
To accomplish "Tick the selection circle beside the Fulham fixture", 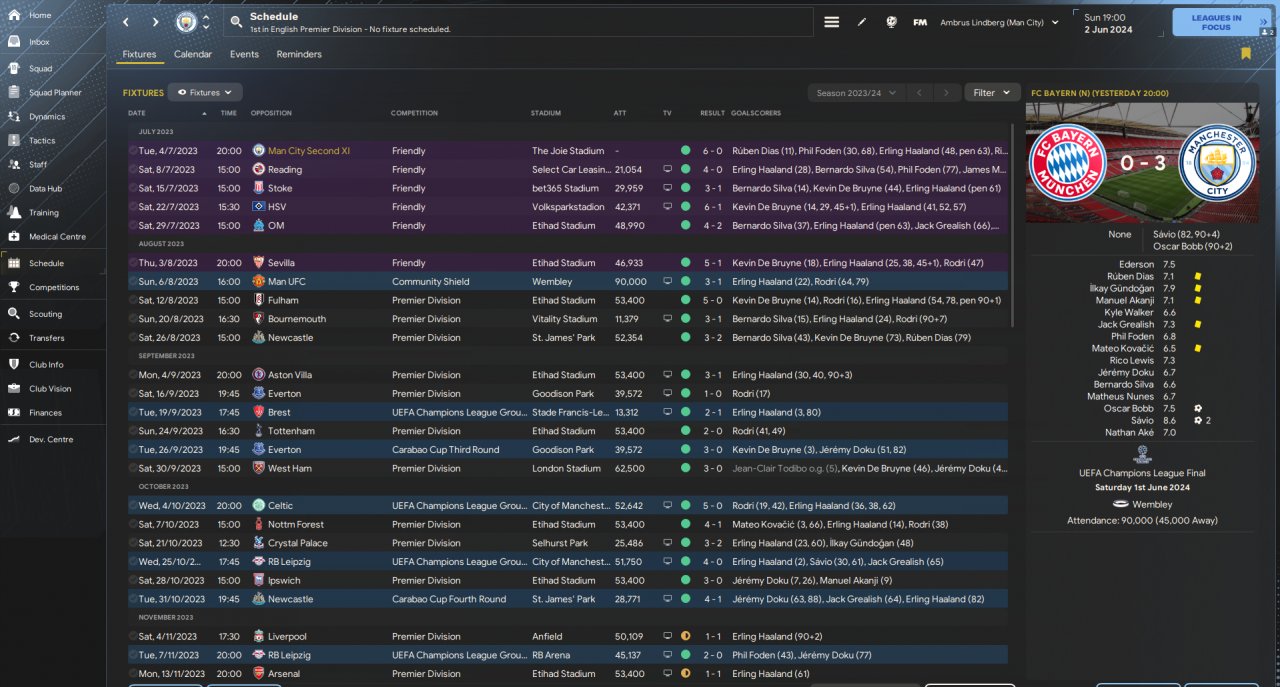I will click(x=132, y=301).
